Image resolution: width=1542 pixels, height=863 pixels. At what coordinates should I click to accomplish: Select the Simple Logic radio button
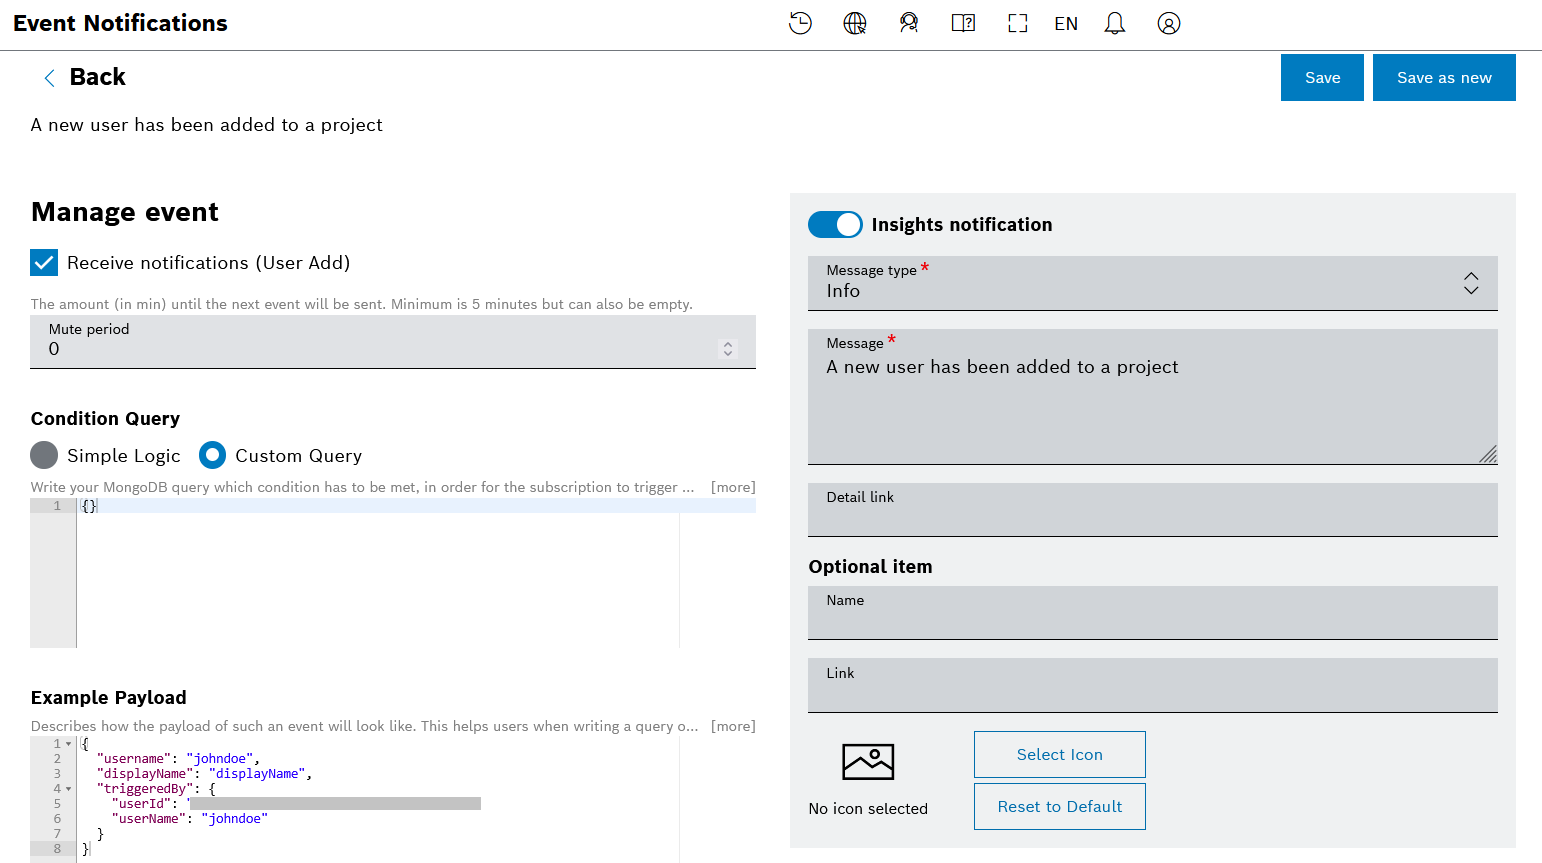[44, 456]
